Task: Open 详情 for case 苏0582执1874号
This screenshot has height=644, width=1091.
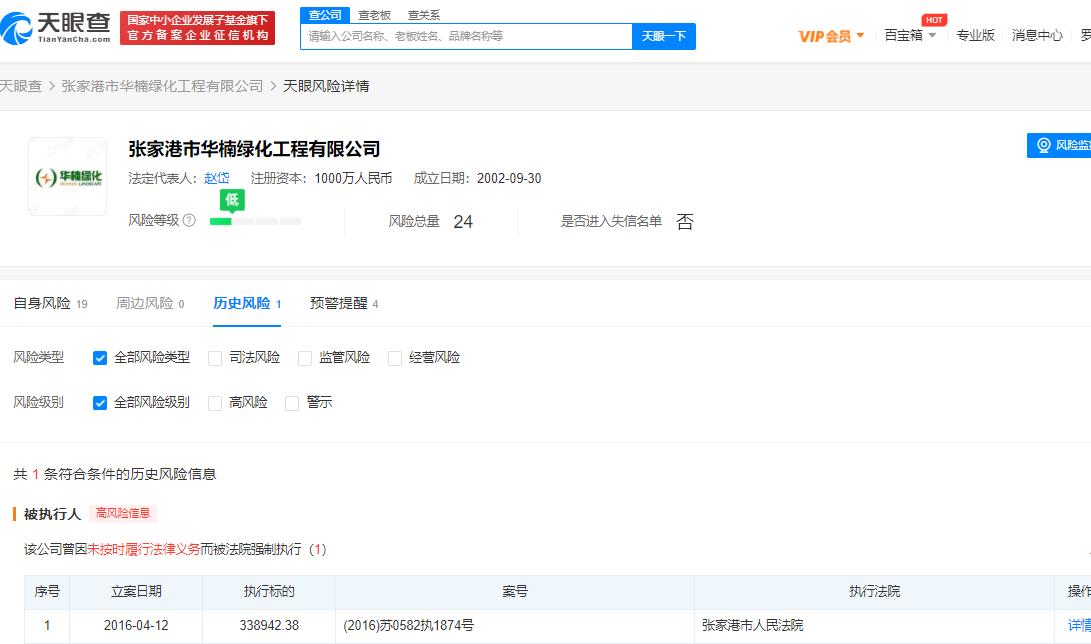Action: click(1079, 625)
